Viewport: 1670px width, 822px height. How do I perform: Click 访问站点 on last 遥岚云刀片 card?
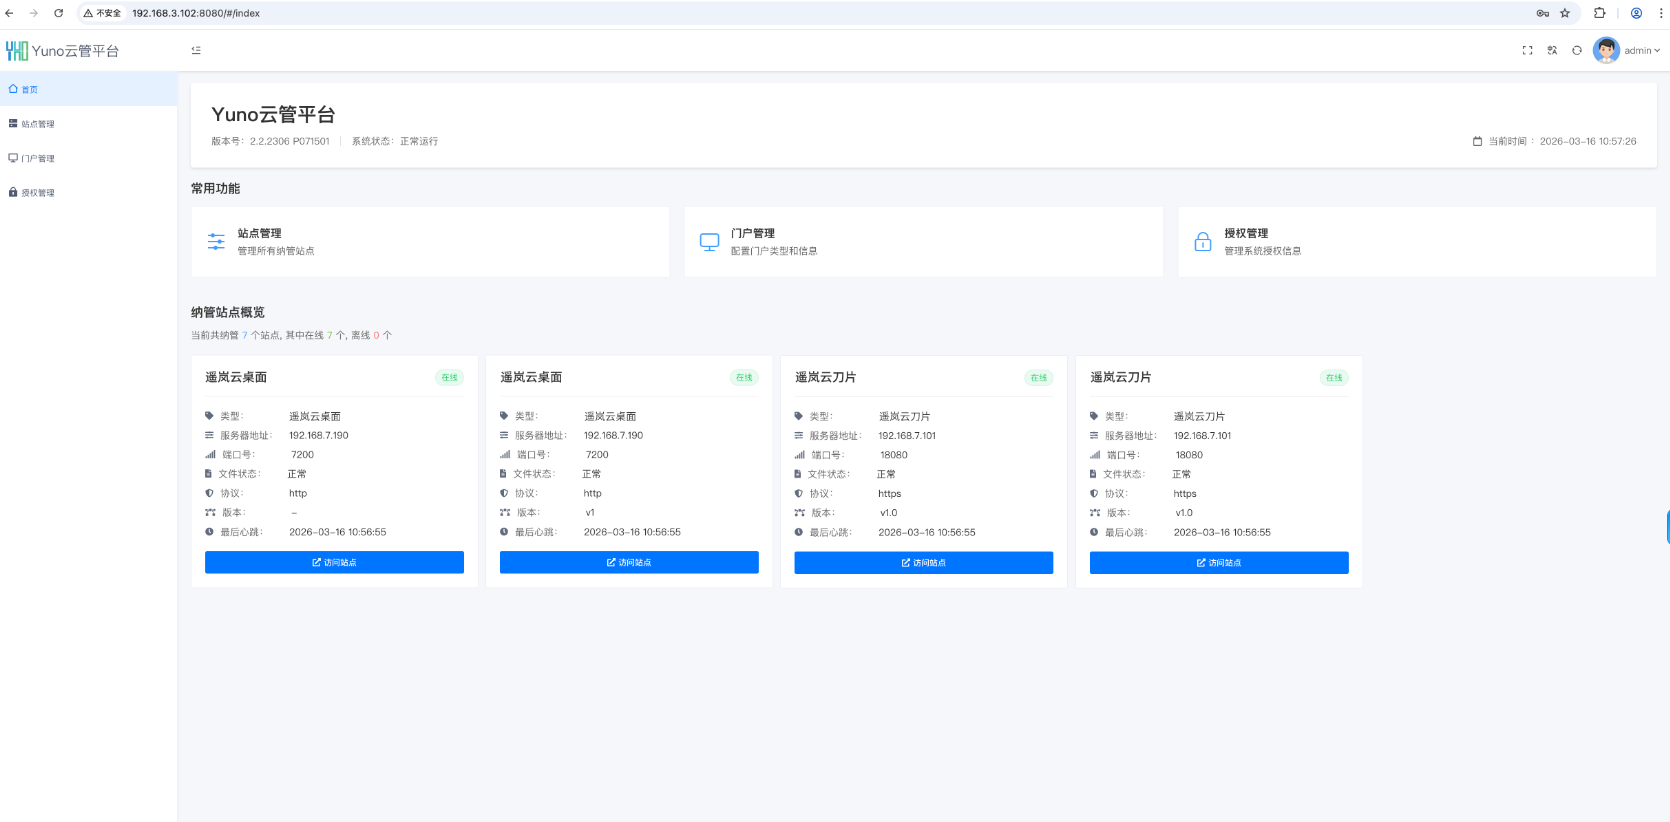click(1219, 562)
